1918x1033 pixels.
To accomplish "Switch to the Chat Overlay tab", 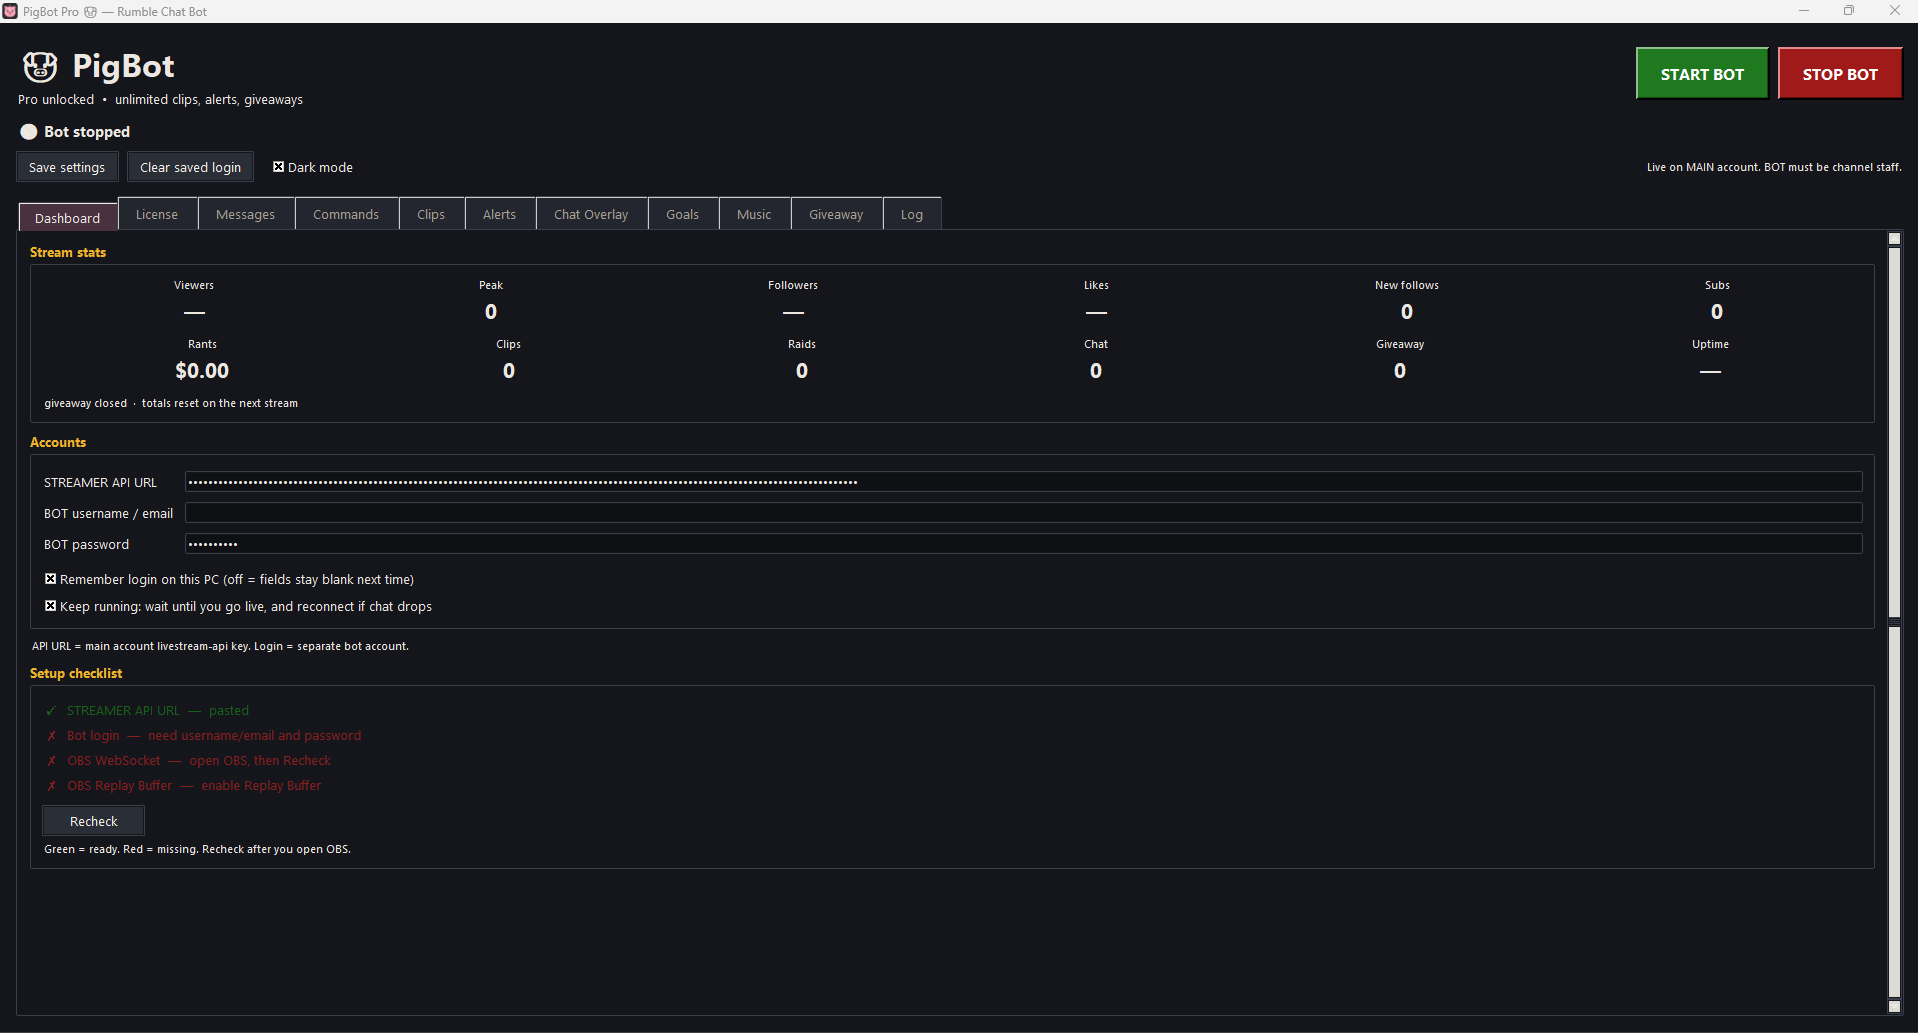I will click(x=591, y=214).
